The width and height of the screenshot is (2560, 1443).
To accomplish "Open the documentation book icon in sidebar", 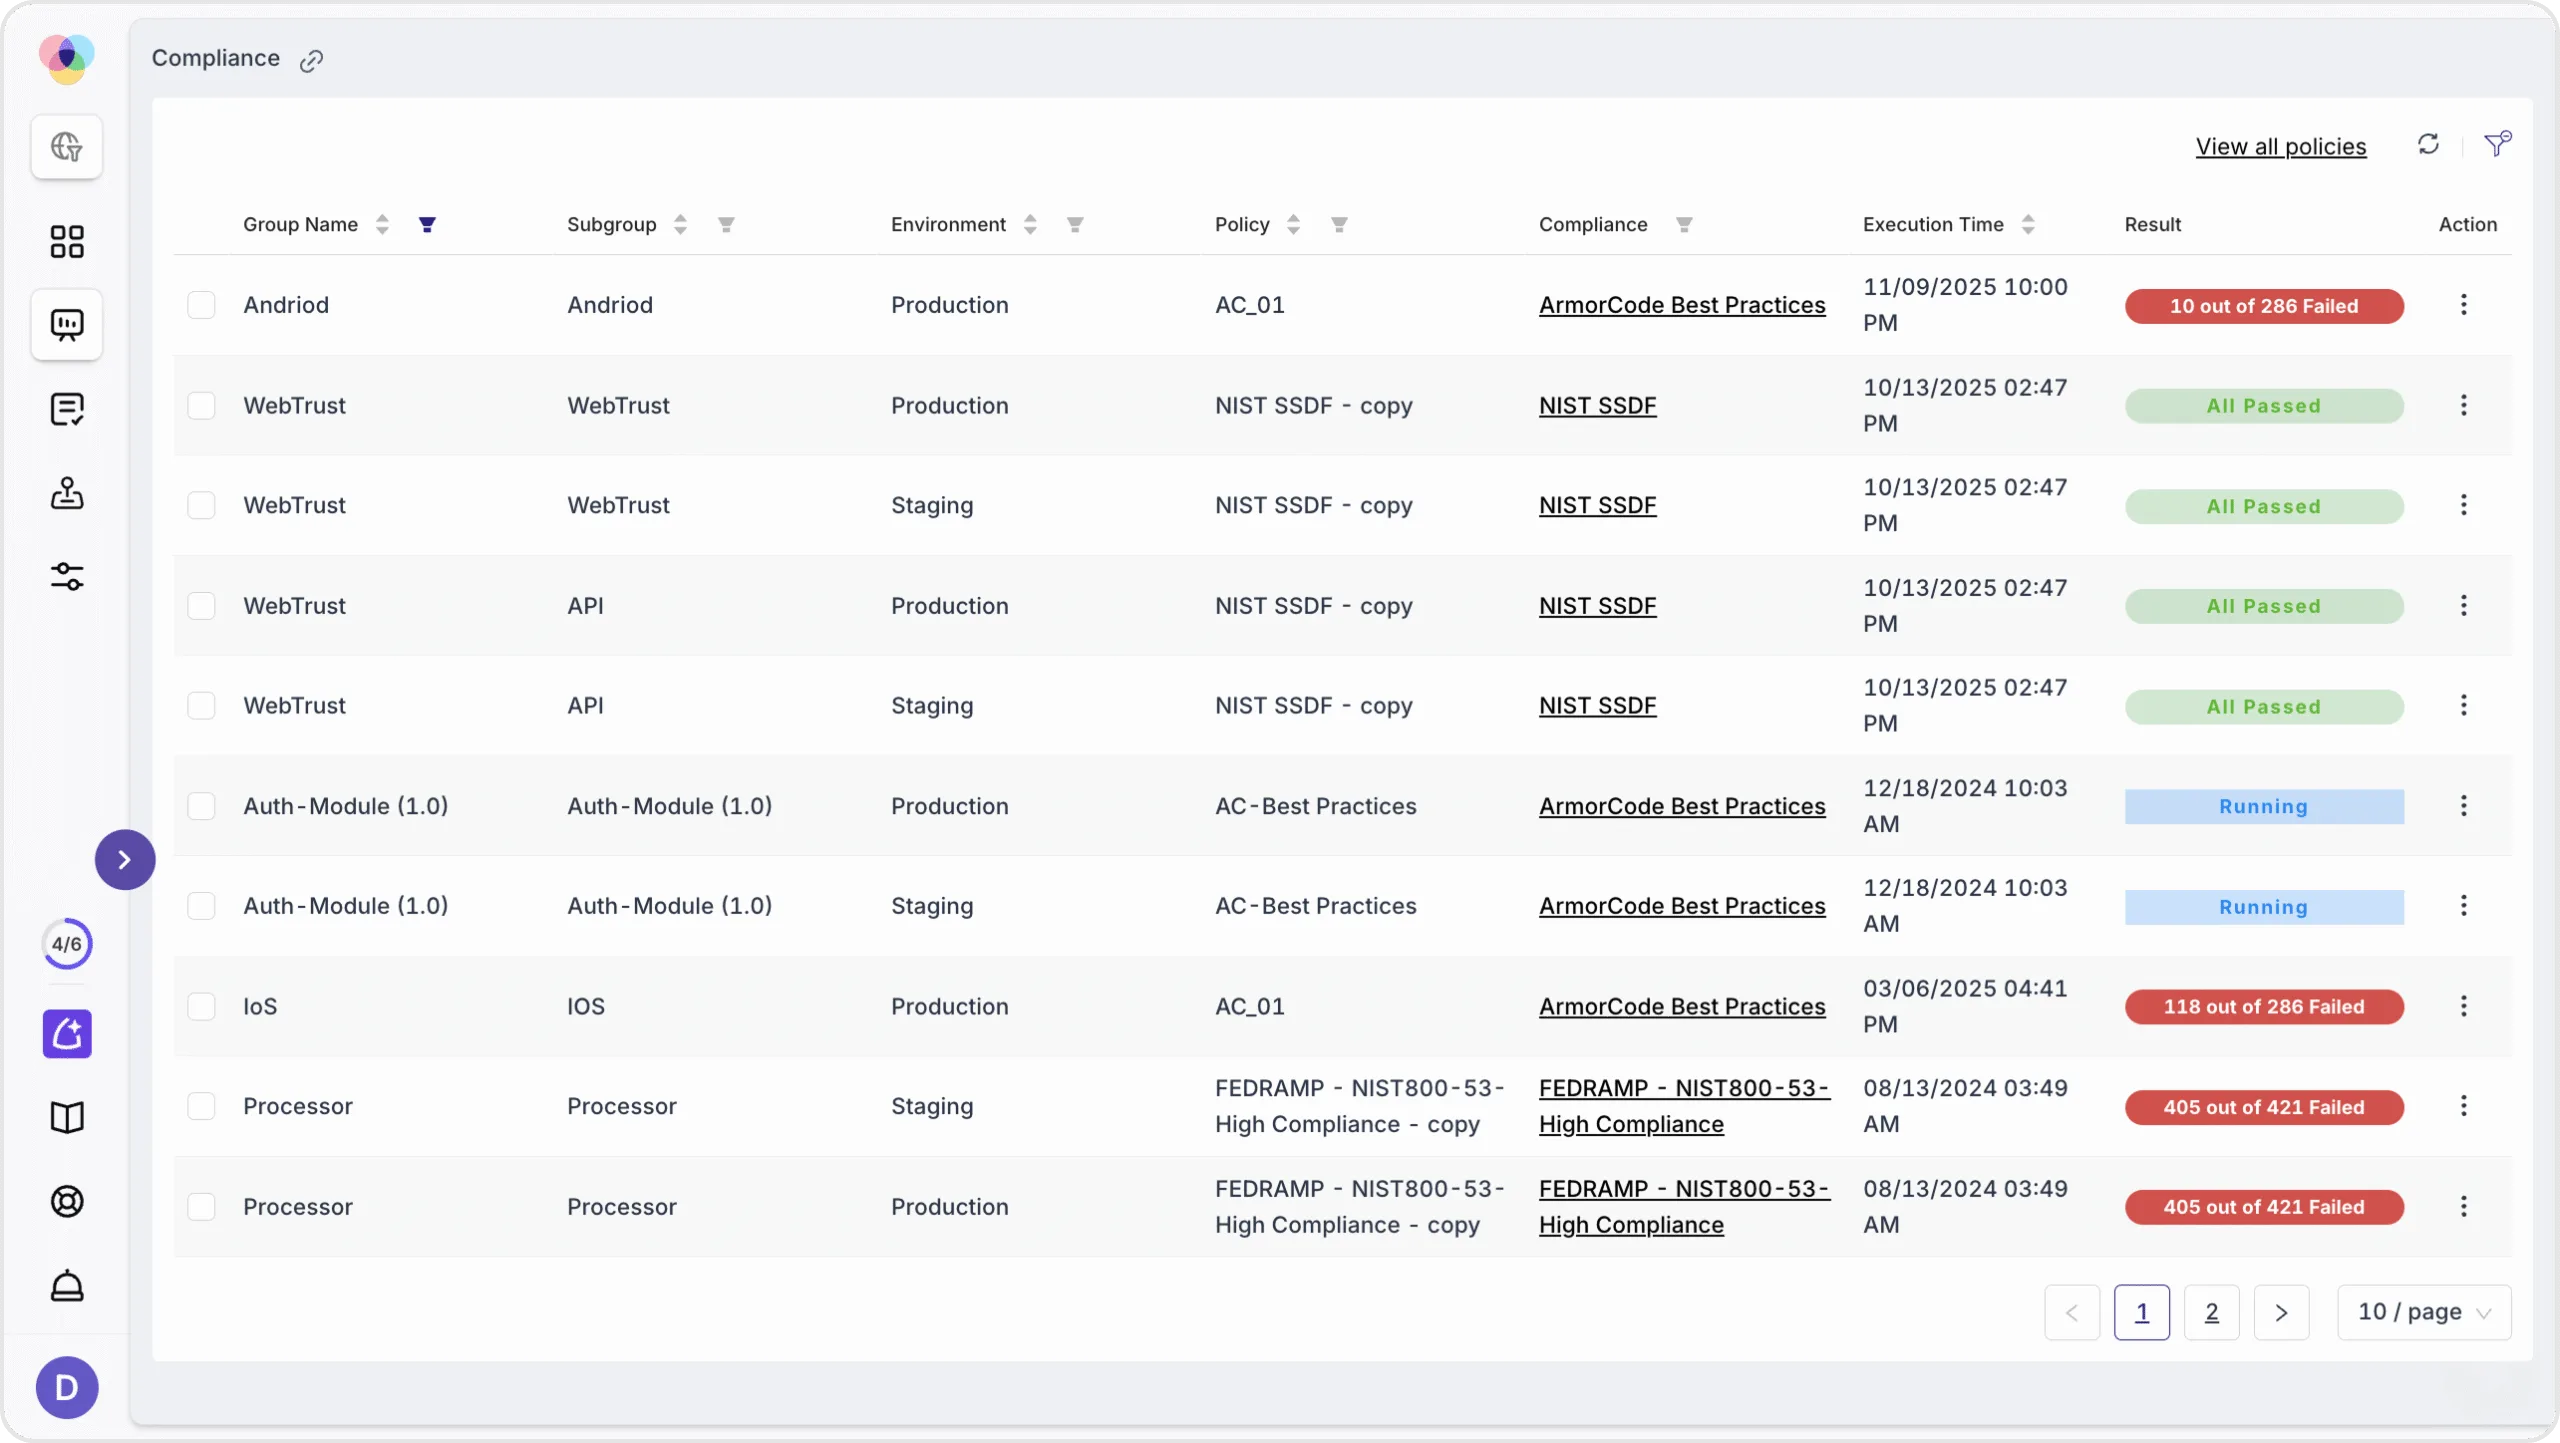I will [x=66, y=1116].
